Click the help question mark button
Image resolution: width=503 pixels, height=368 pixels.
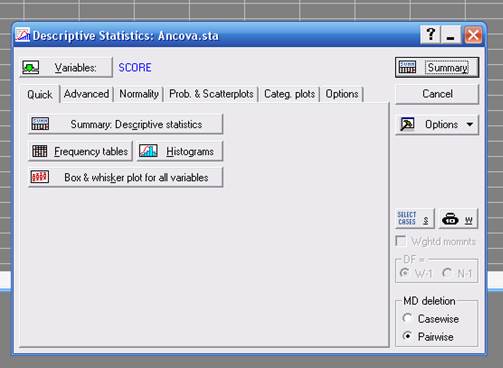pyautogui.click(x=430, y=35)
